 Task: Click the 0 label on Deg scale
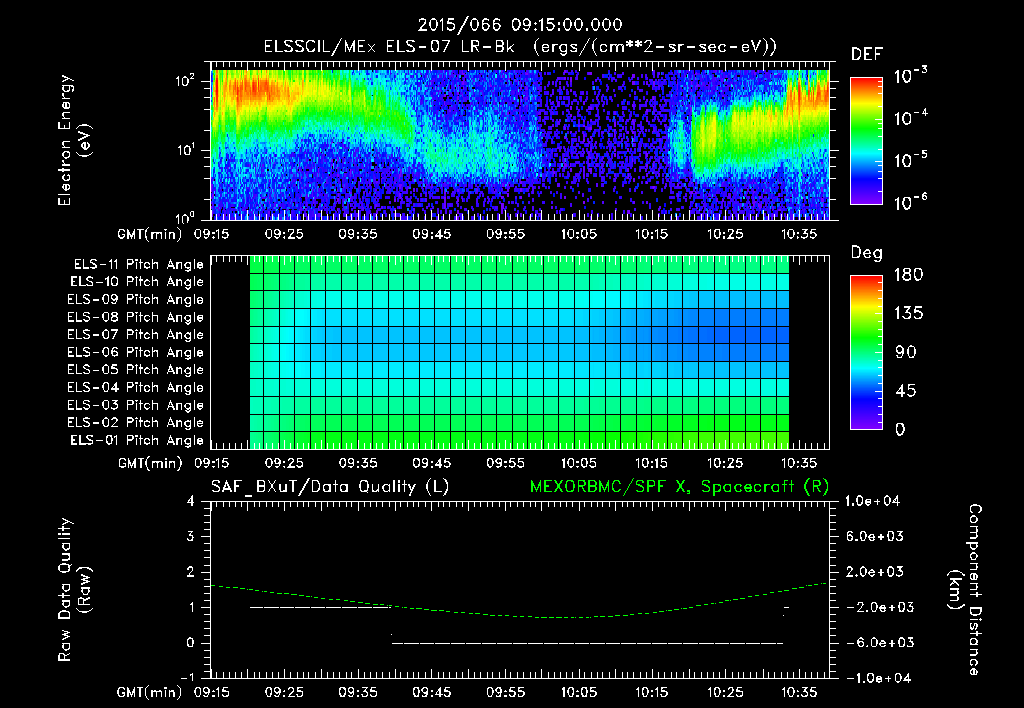coord(900,429)
